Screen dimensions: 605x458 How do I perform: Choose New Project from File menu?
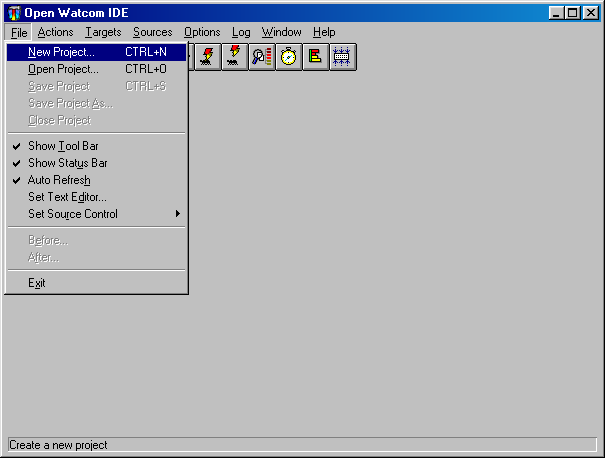point(62,52)
